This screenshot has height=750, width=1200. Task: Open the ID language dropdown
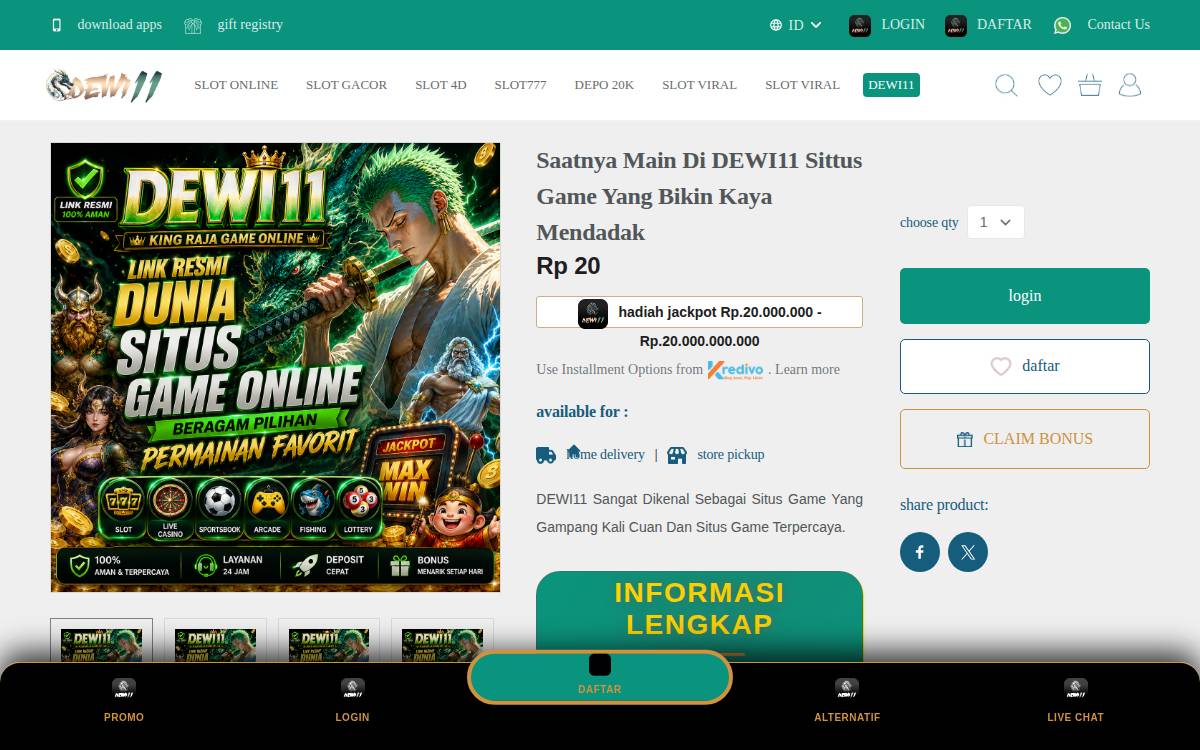[x=796, y=25]
